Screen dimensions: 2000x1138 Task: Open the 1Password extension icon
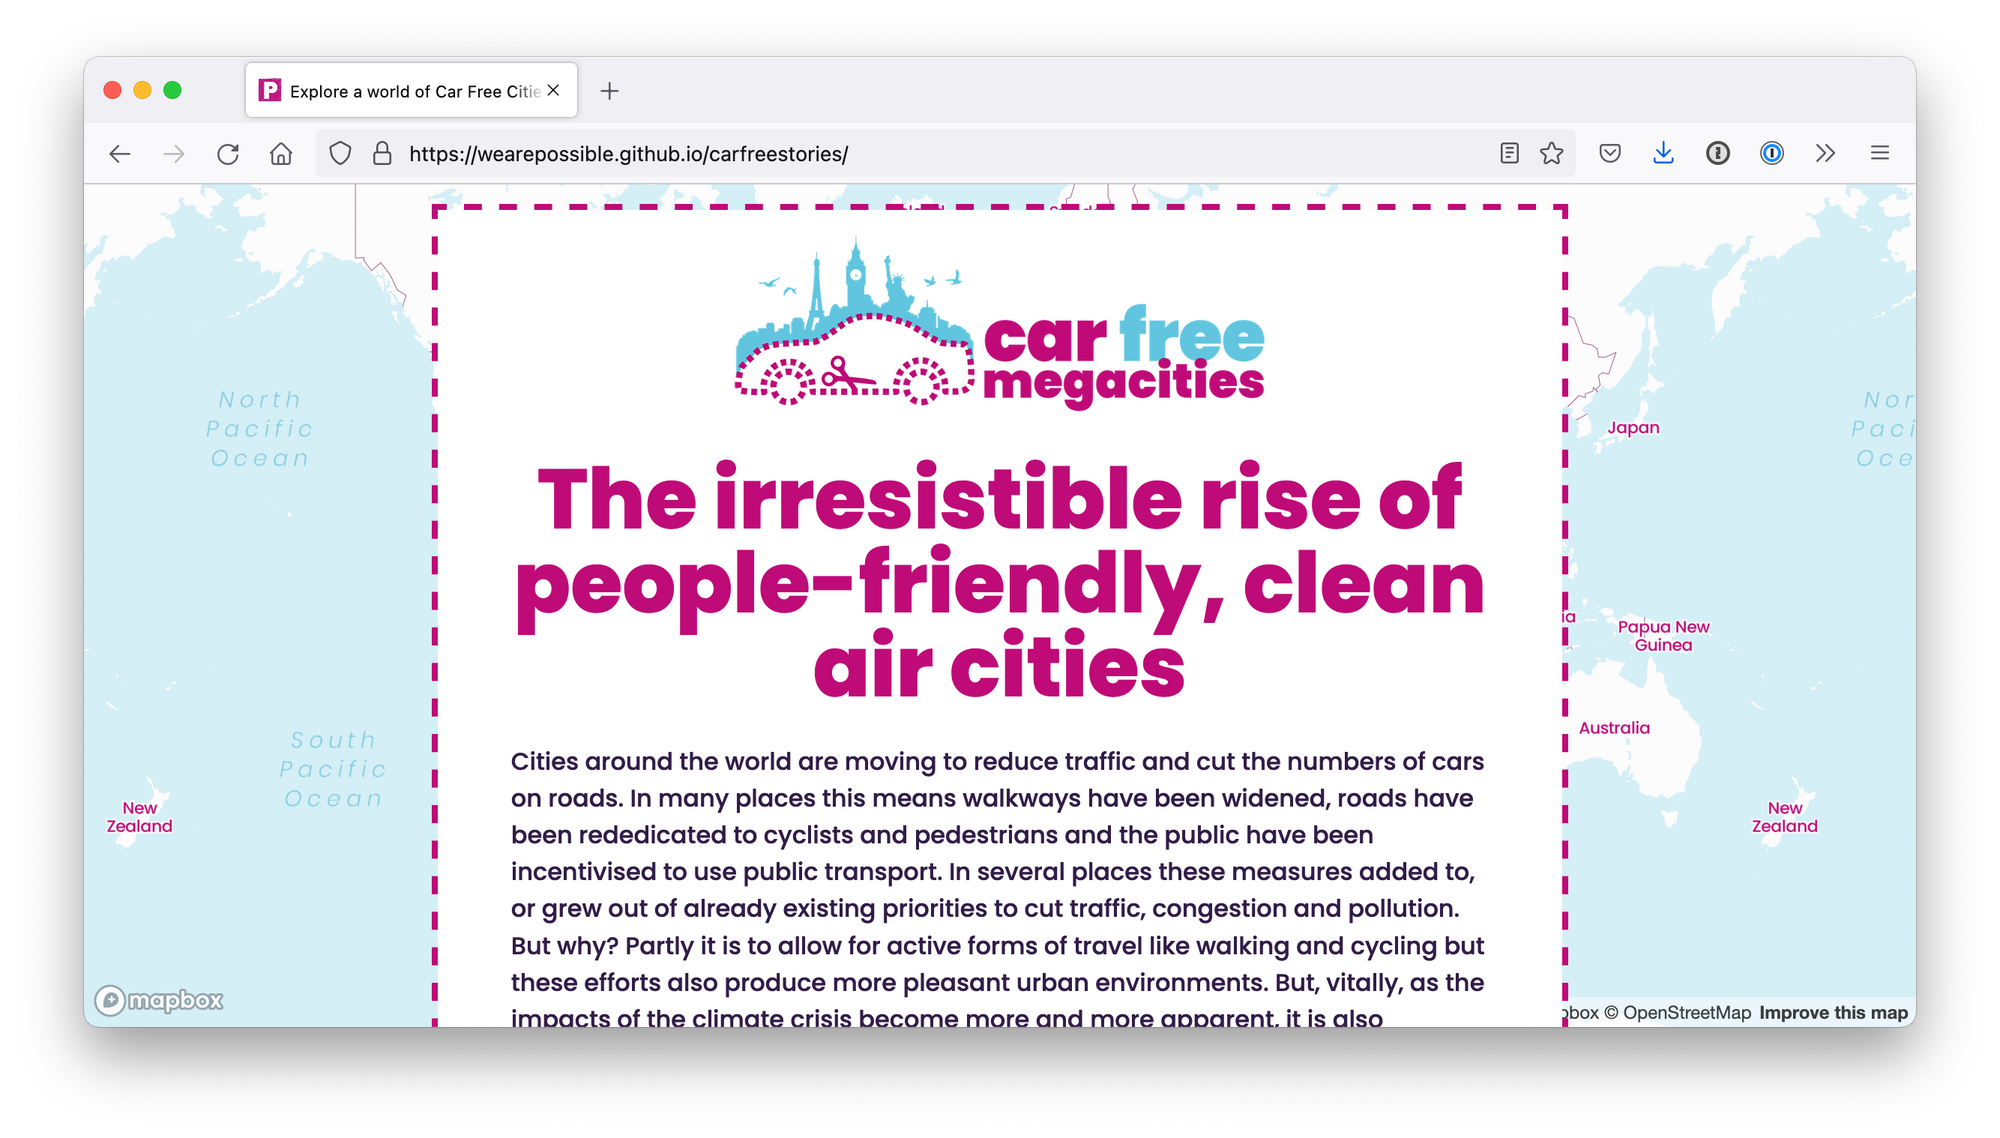tap(1771, 153)
